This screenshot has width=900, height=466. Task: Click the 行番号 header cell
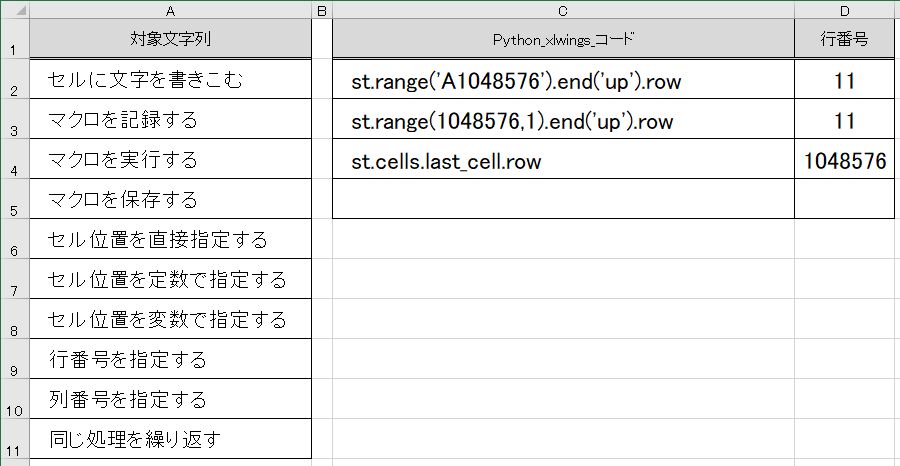844,38
